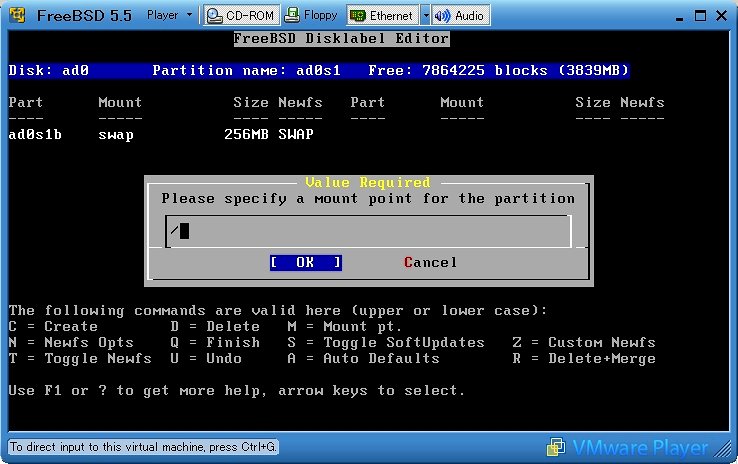Click the CD-ROM disc icon

pyautogui.click(x=214, y=15)
